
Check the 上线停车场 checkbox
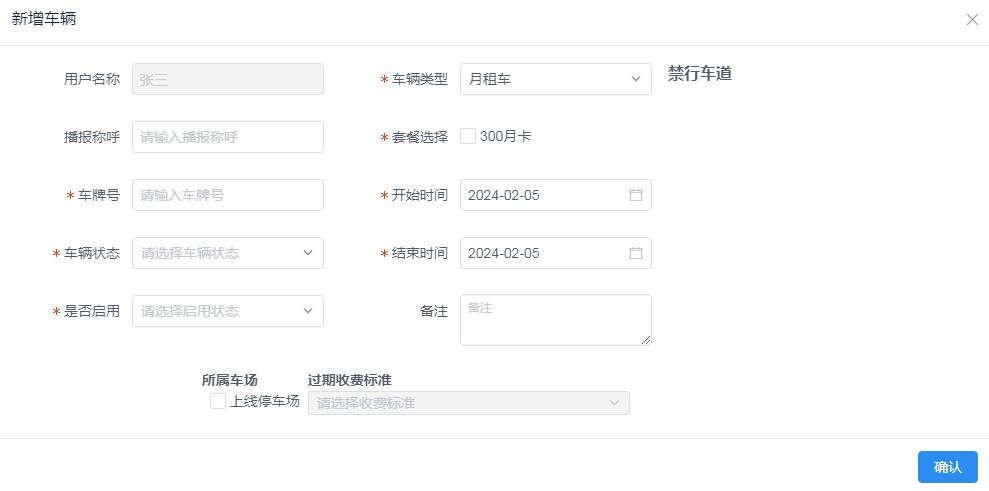pyautogui.click(x=218, y=401)
